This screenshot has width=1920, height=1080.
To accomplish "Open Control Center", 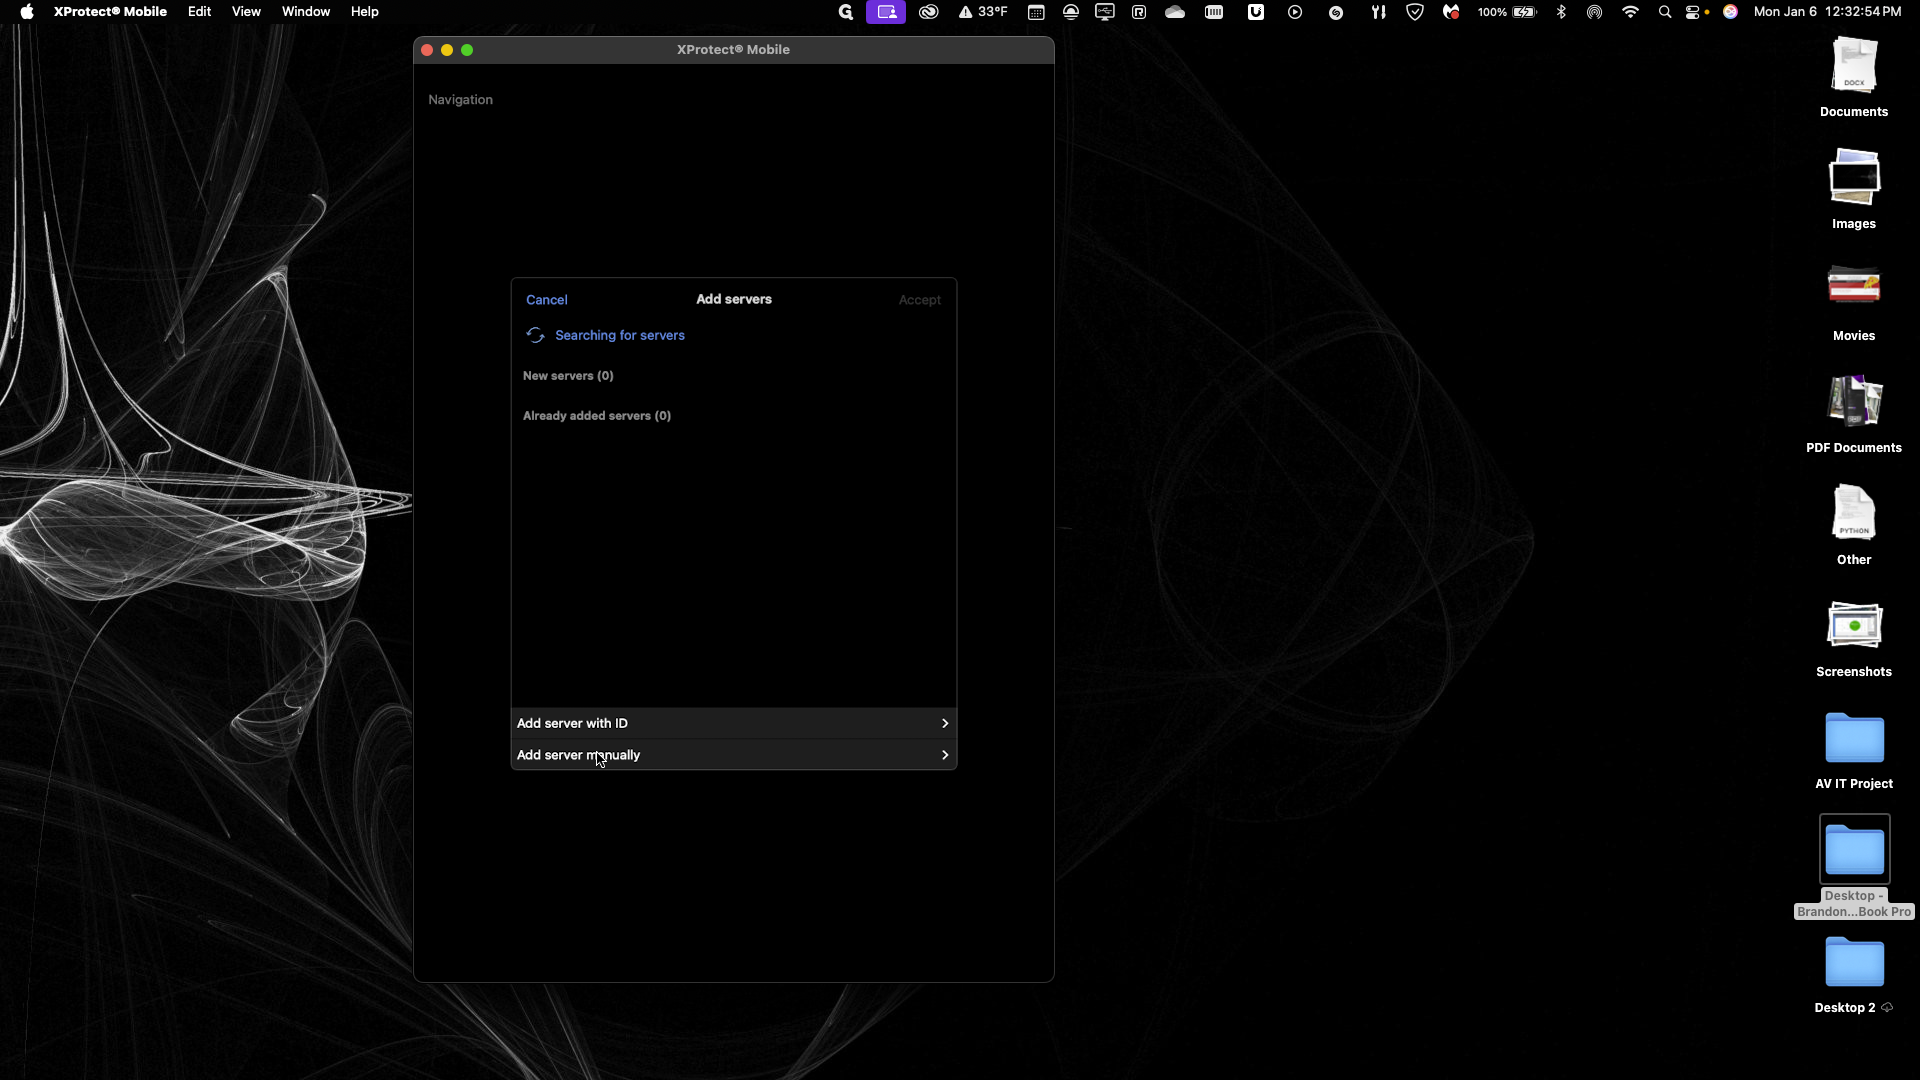I will coord(1694,12).
